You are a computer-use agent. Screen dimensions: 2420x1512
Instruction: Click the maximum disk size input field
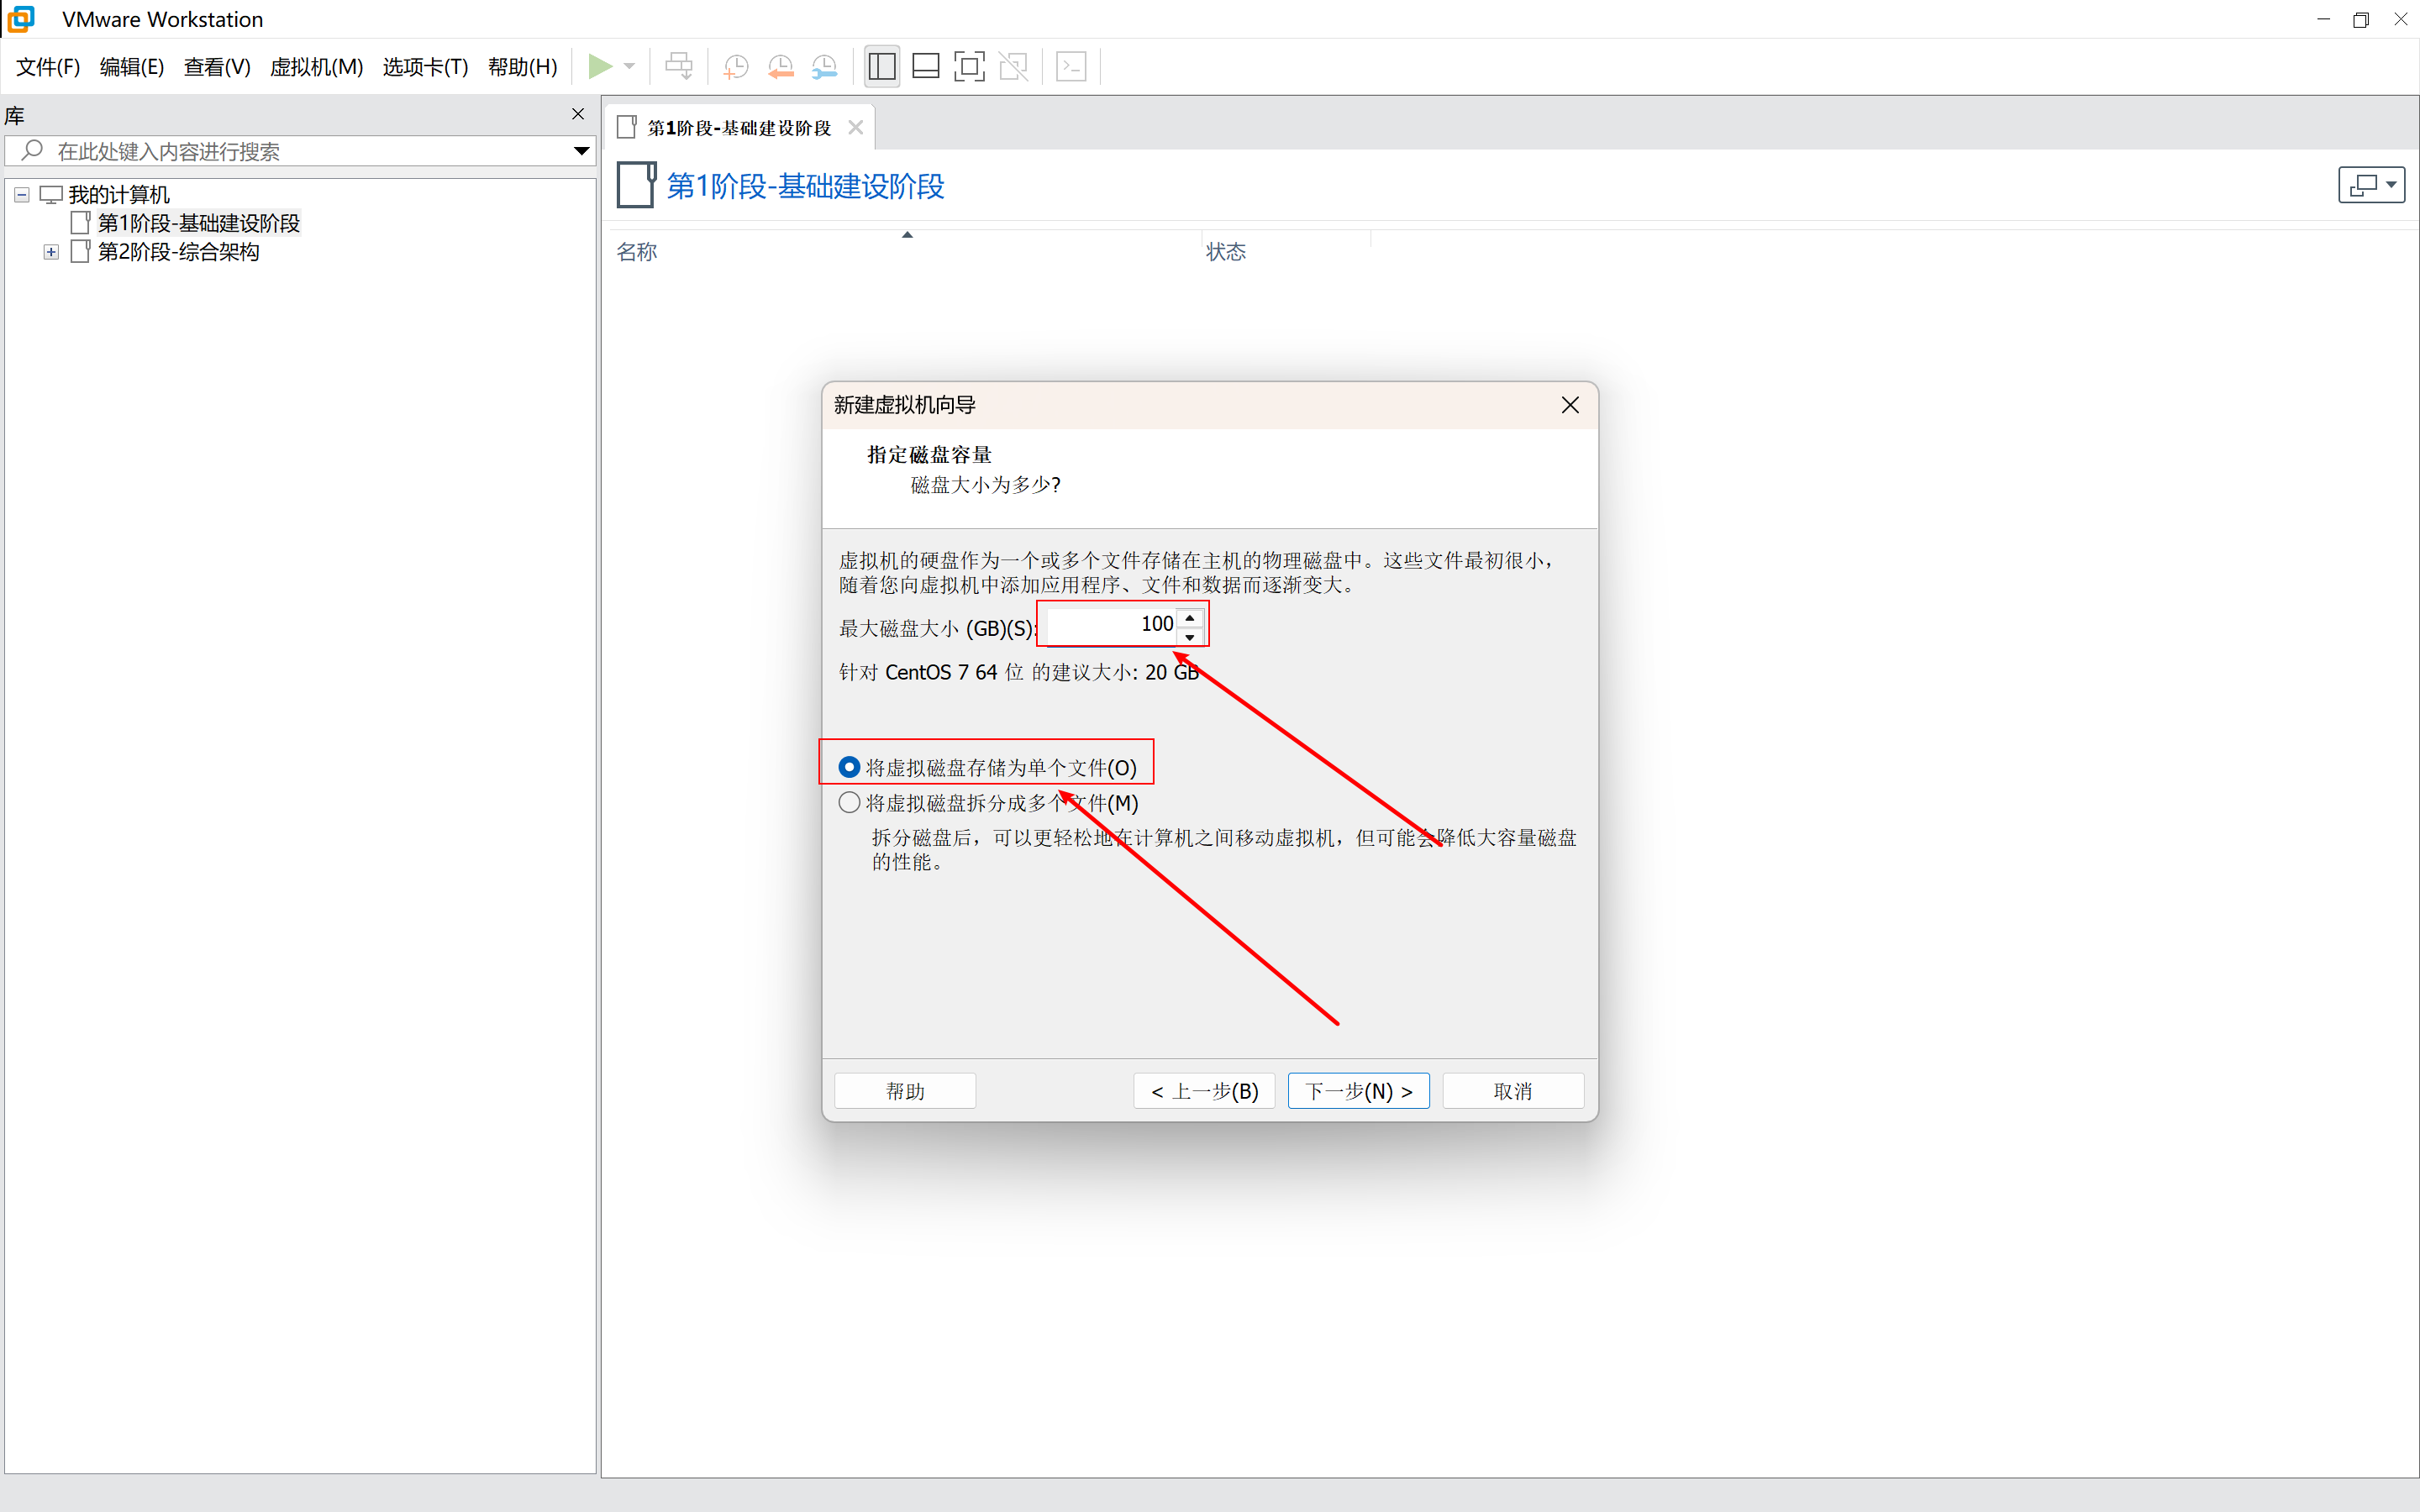[1110, 624]
